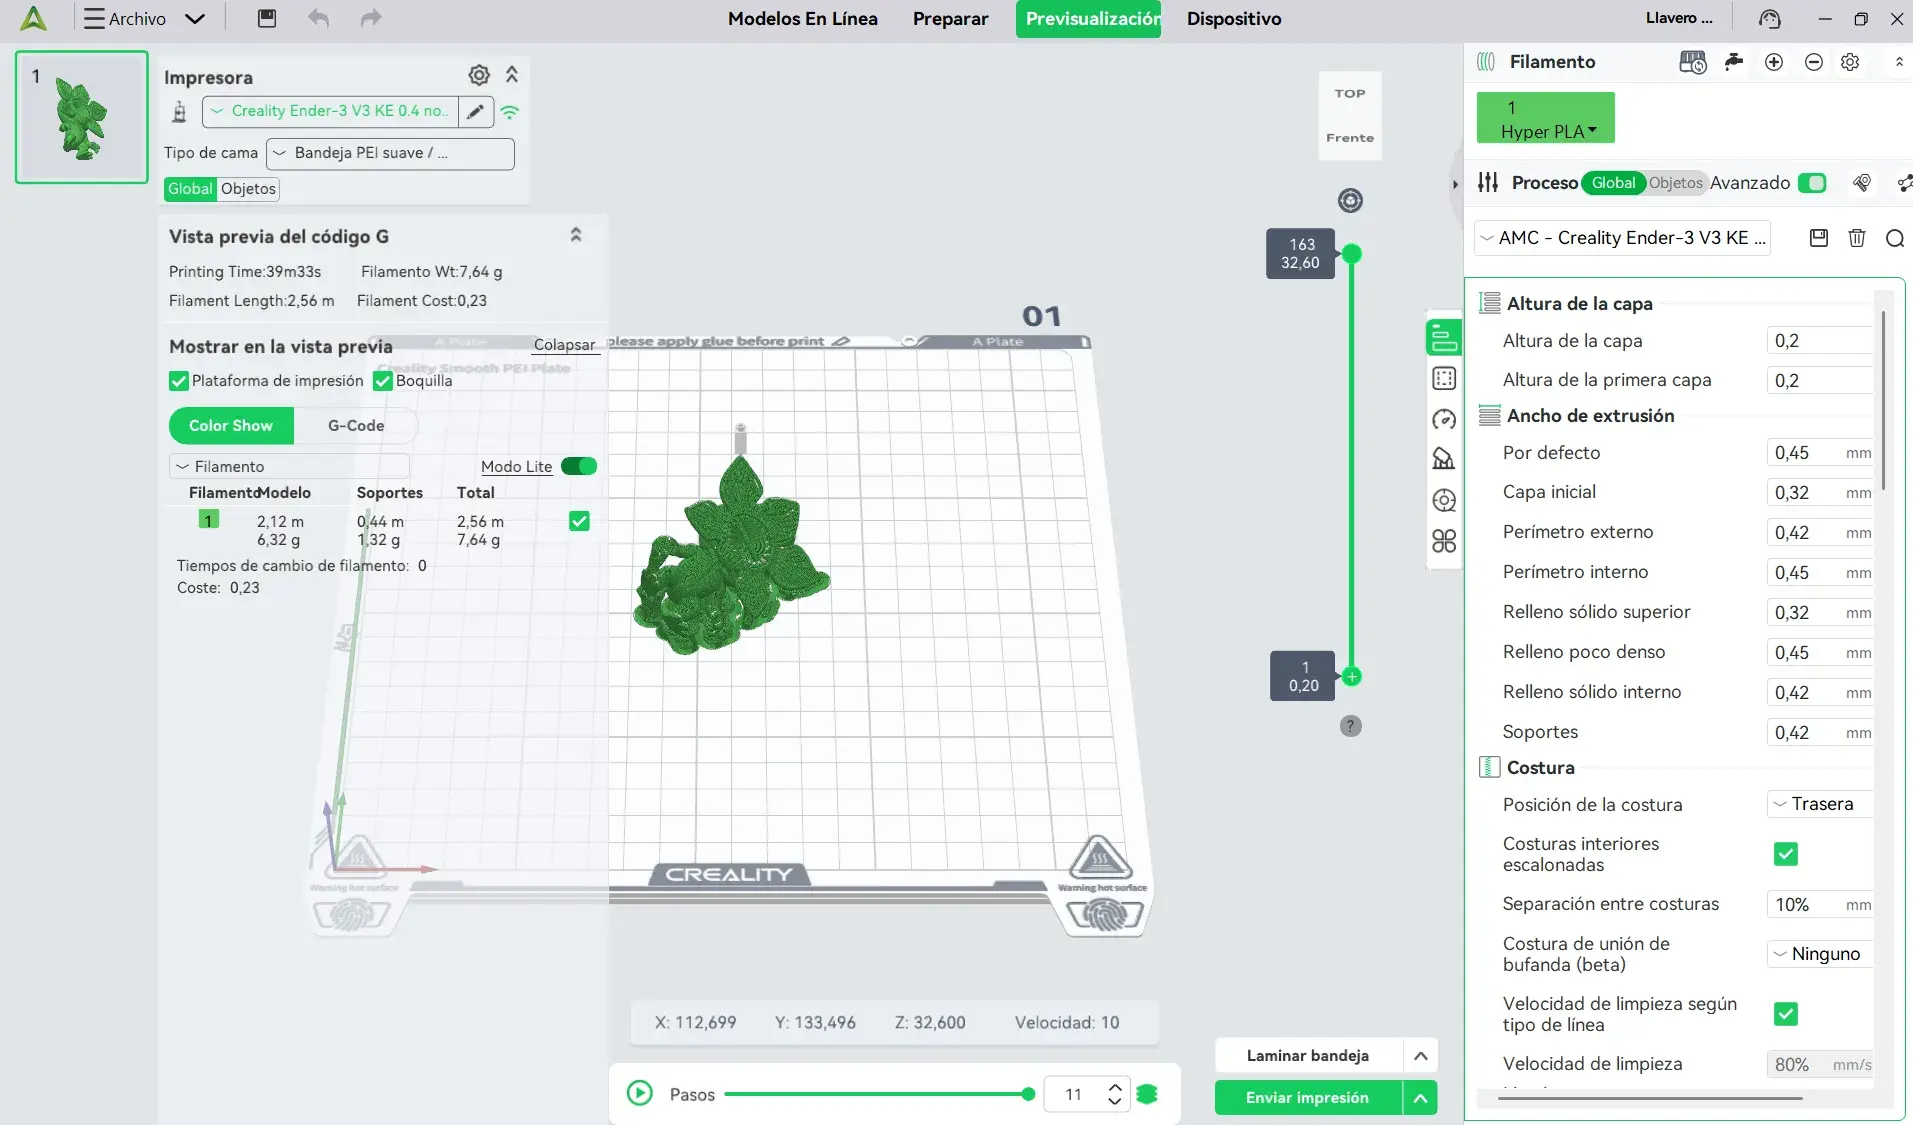Screen dimensions: 1913x1125
Task: Click the circular target icon in vertical toolbar
Action: (1444, 500)
